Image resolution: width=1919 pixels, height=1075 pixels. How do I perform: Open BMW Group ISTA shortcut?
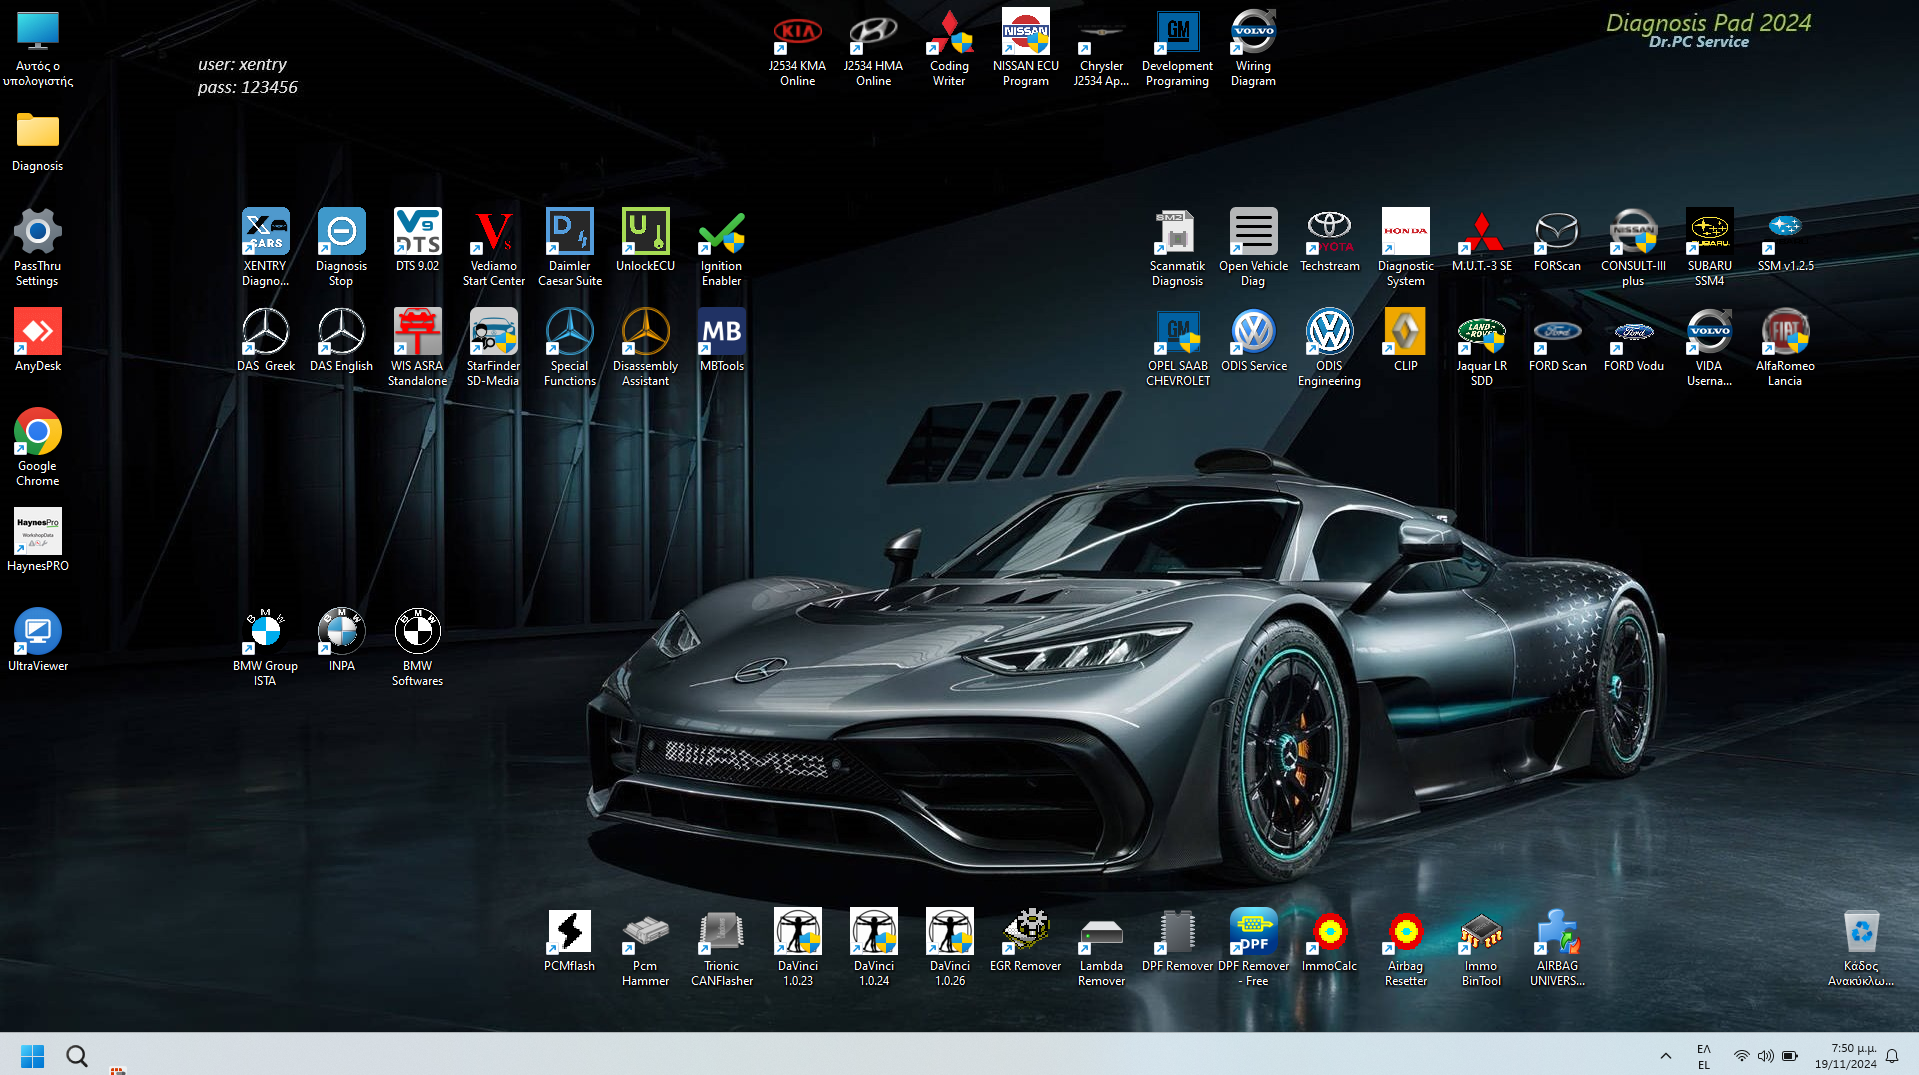click(x=265, y=646)
